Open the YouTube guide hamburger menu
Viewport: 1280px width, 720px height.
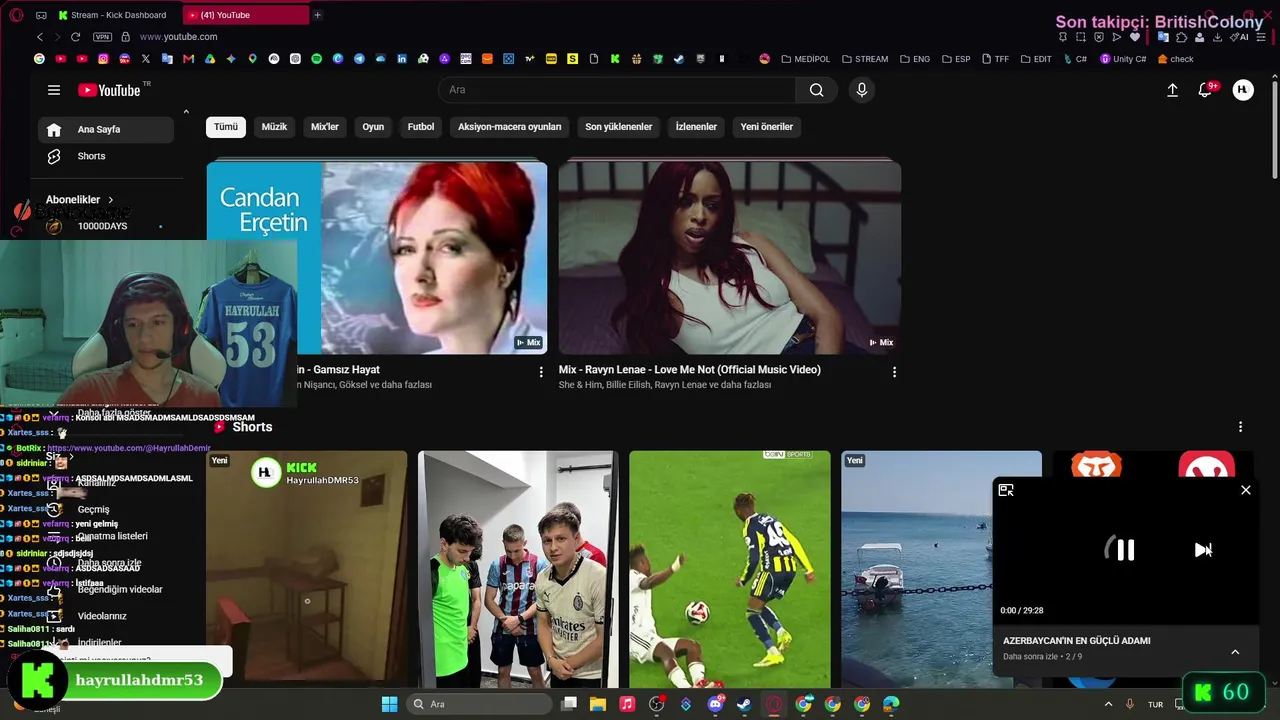pyautogui.click(x=54, y=90)
